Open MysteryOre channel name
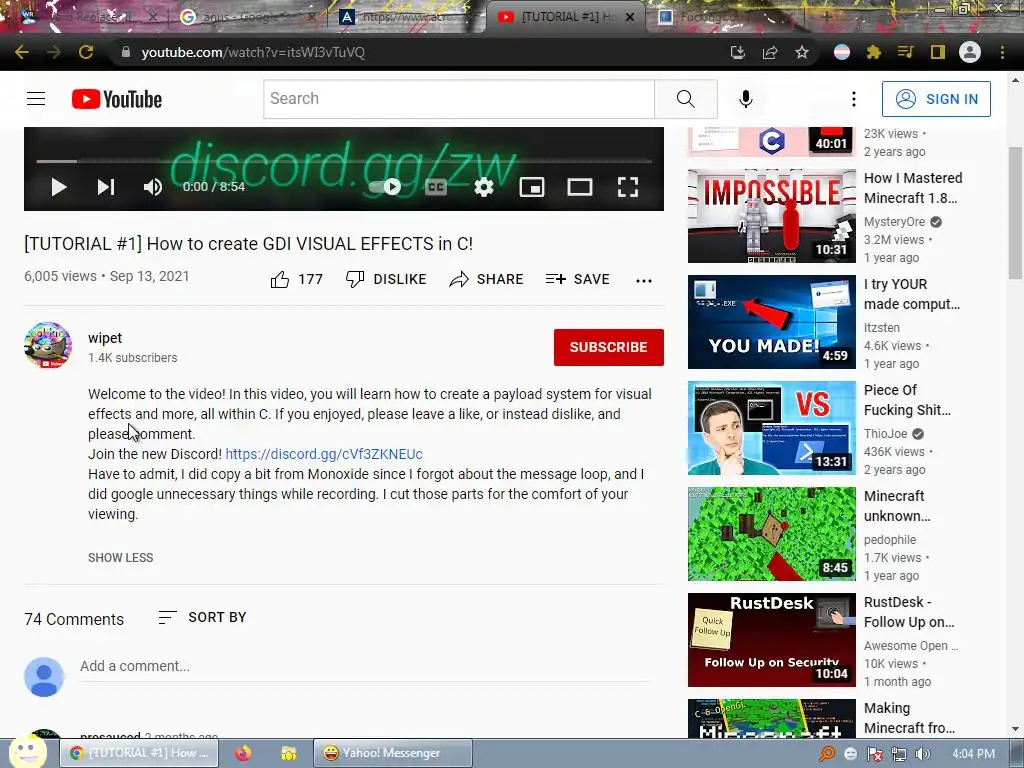Image resolution: width=1024 pixels, height=768 pixels. (894, 222)
